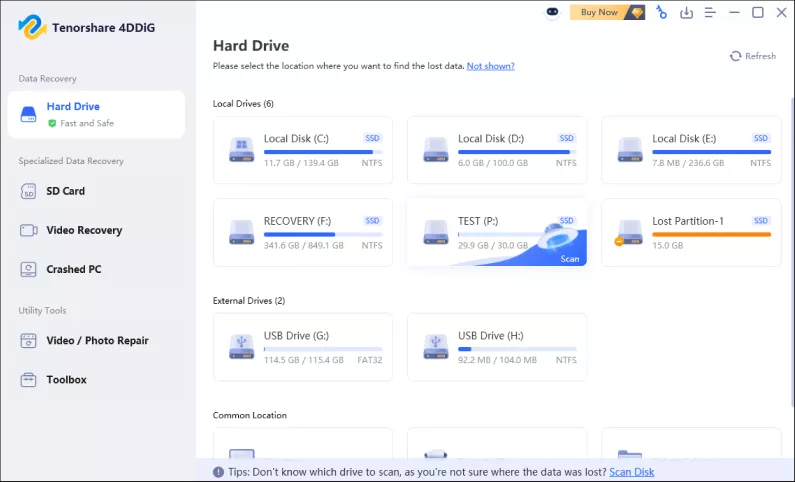Click Scan on TEST (P:) drive
The width and height of the screenshot is (795, 482).
[x=569, y=258]
